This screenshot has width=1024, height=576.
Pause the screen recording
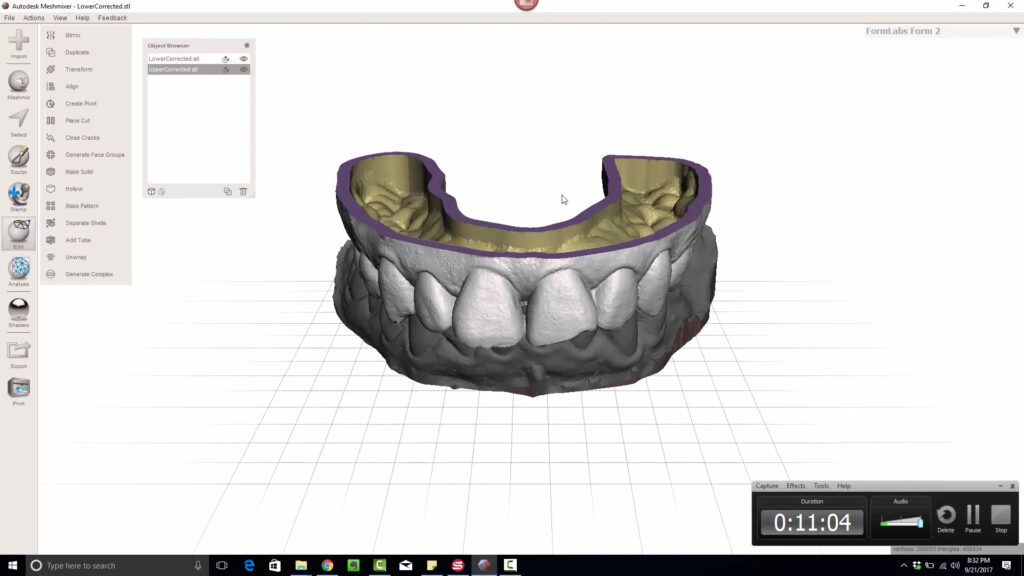point(973,519)
